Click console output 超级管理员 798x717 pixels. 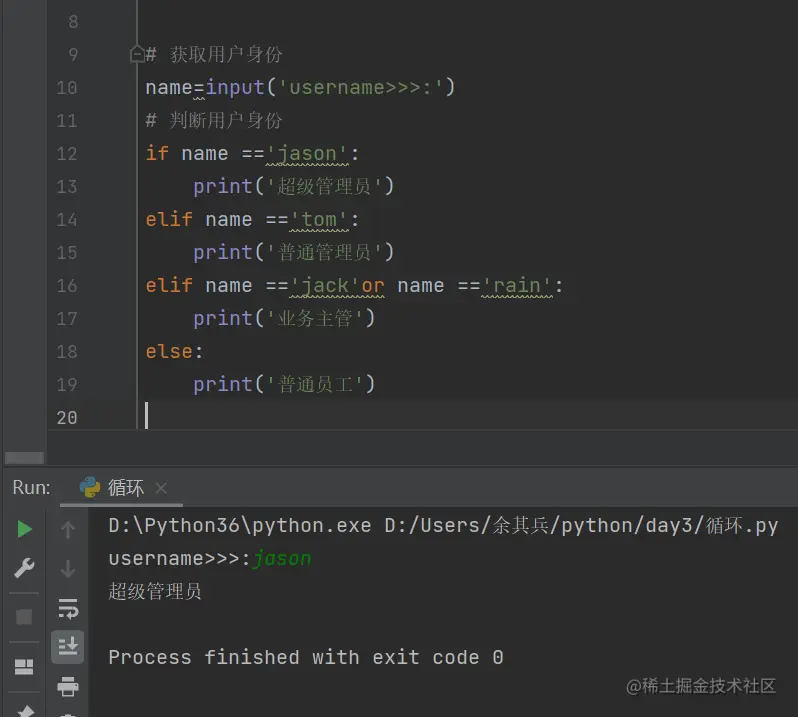click(x=155, y=591)
